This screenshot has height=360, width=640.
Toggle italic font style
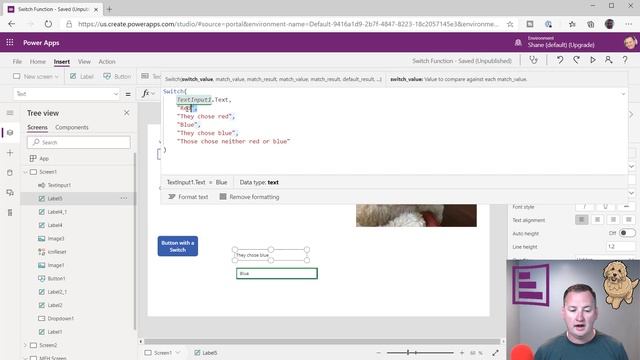pos(584,207)
